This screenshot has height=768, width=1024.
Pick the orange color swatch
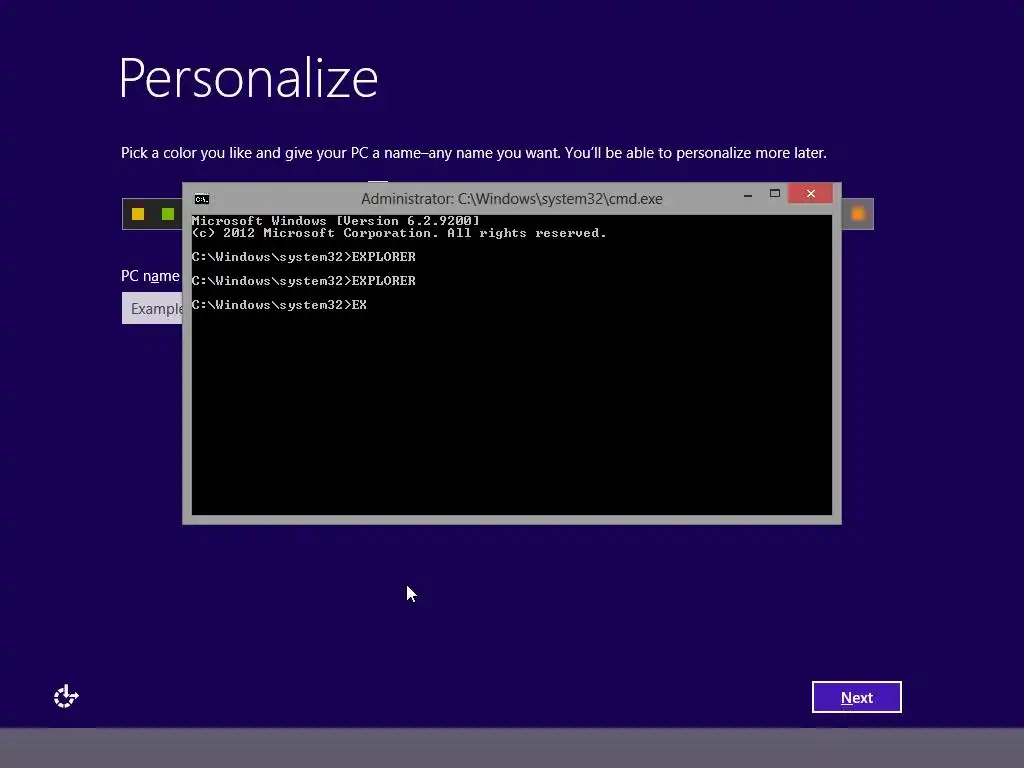pyautogui.click(x=857, y=214)
